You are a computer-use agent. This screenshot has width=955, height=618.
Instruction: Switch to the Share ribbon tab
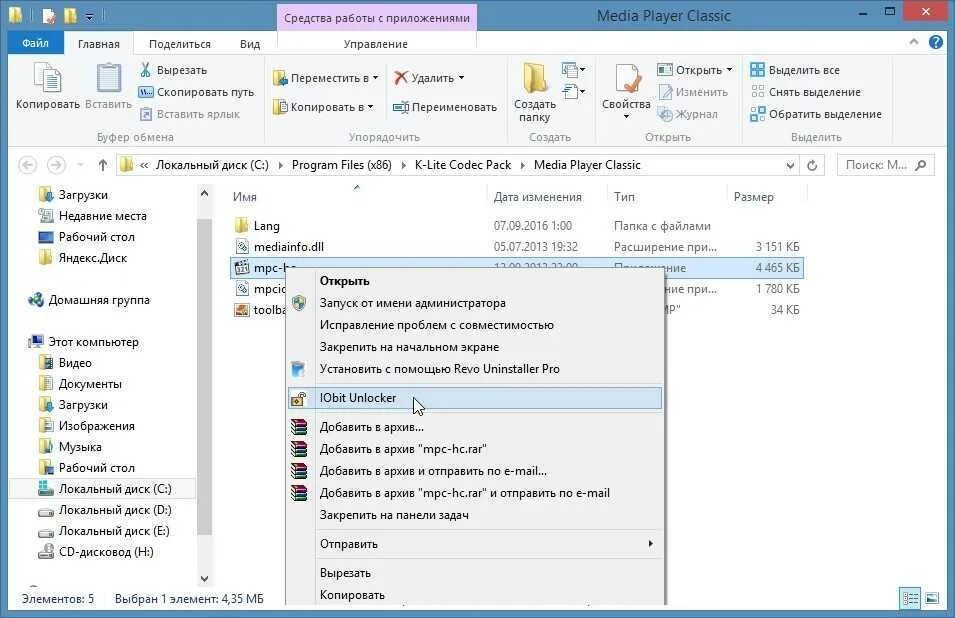tap(180, 44)
